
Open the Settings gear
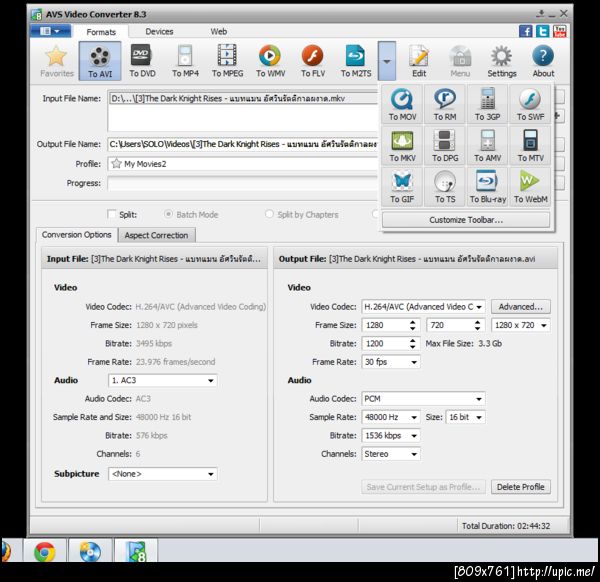tap(502, 61)
